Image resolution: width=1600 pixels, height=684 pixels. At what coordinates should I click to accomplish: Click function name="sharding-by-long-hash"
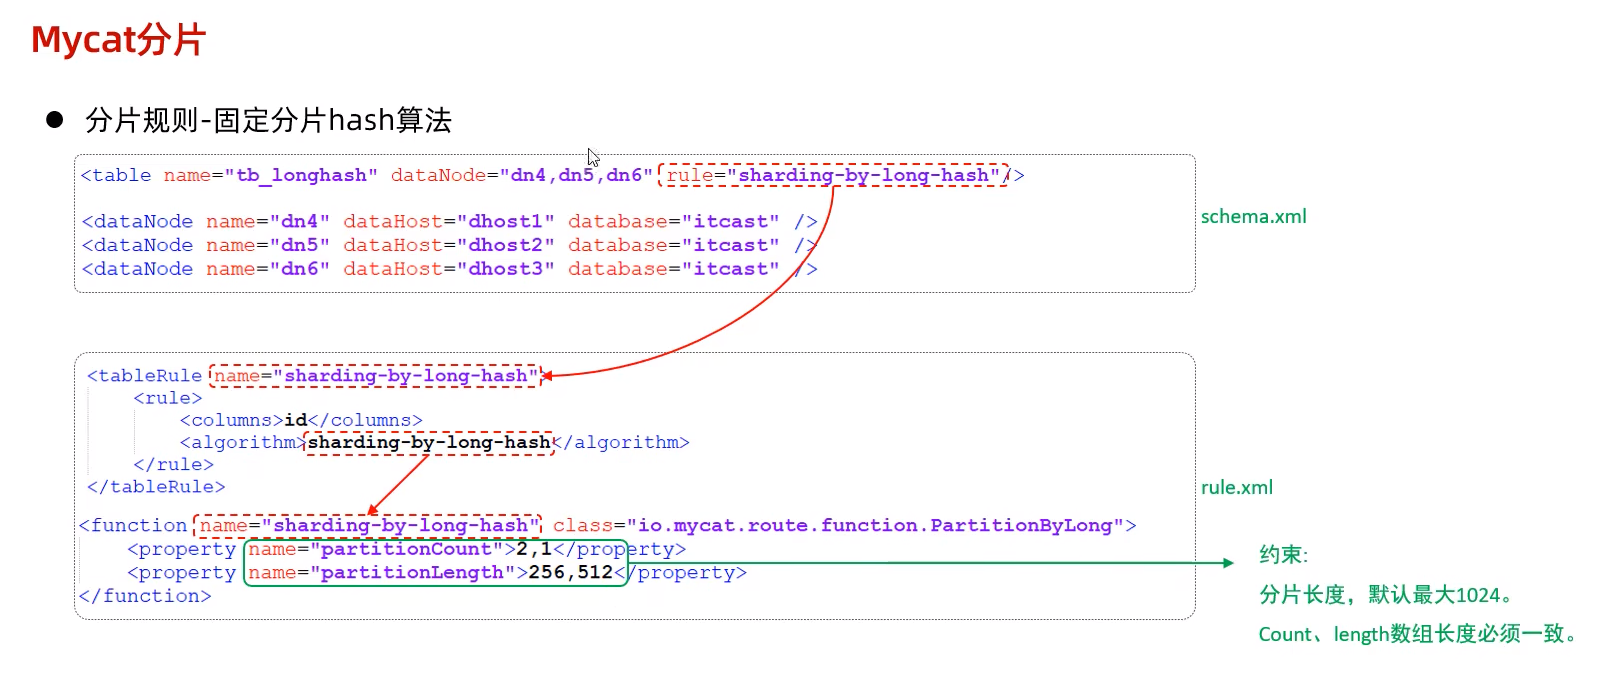[368, 525]
